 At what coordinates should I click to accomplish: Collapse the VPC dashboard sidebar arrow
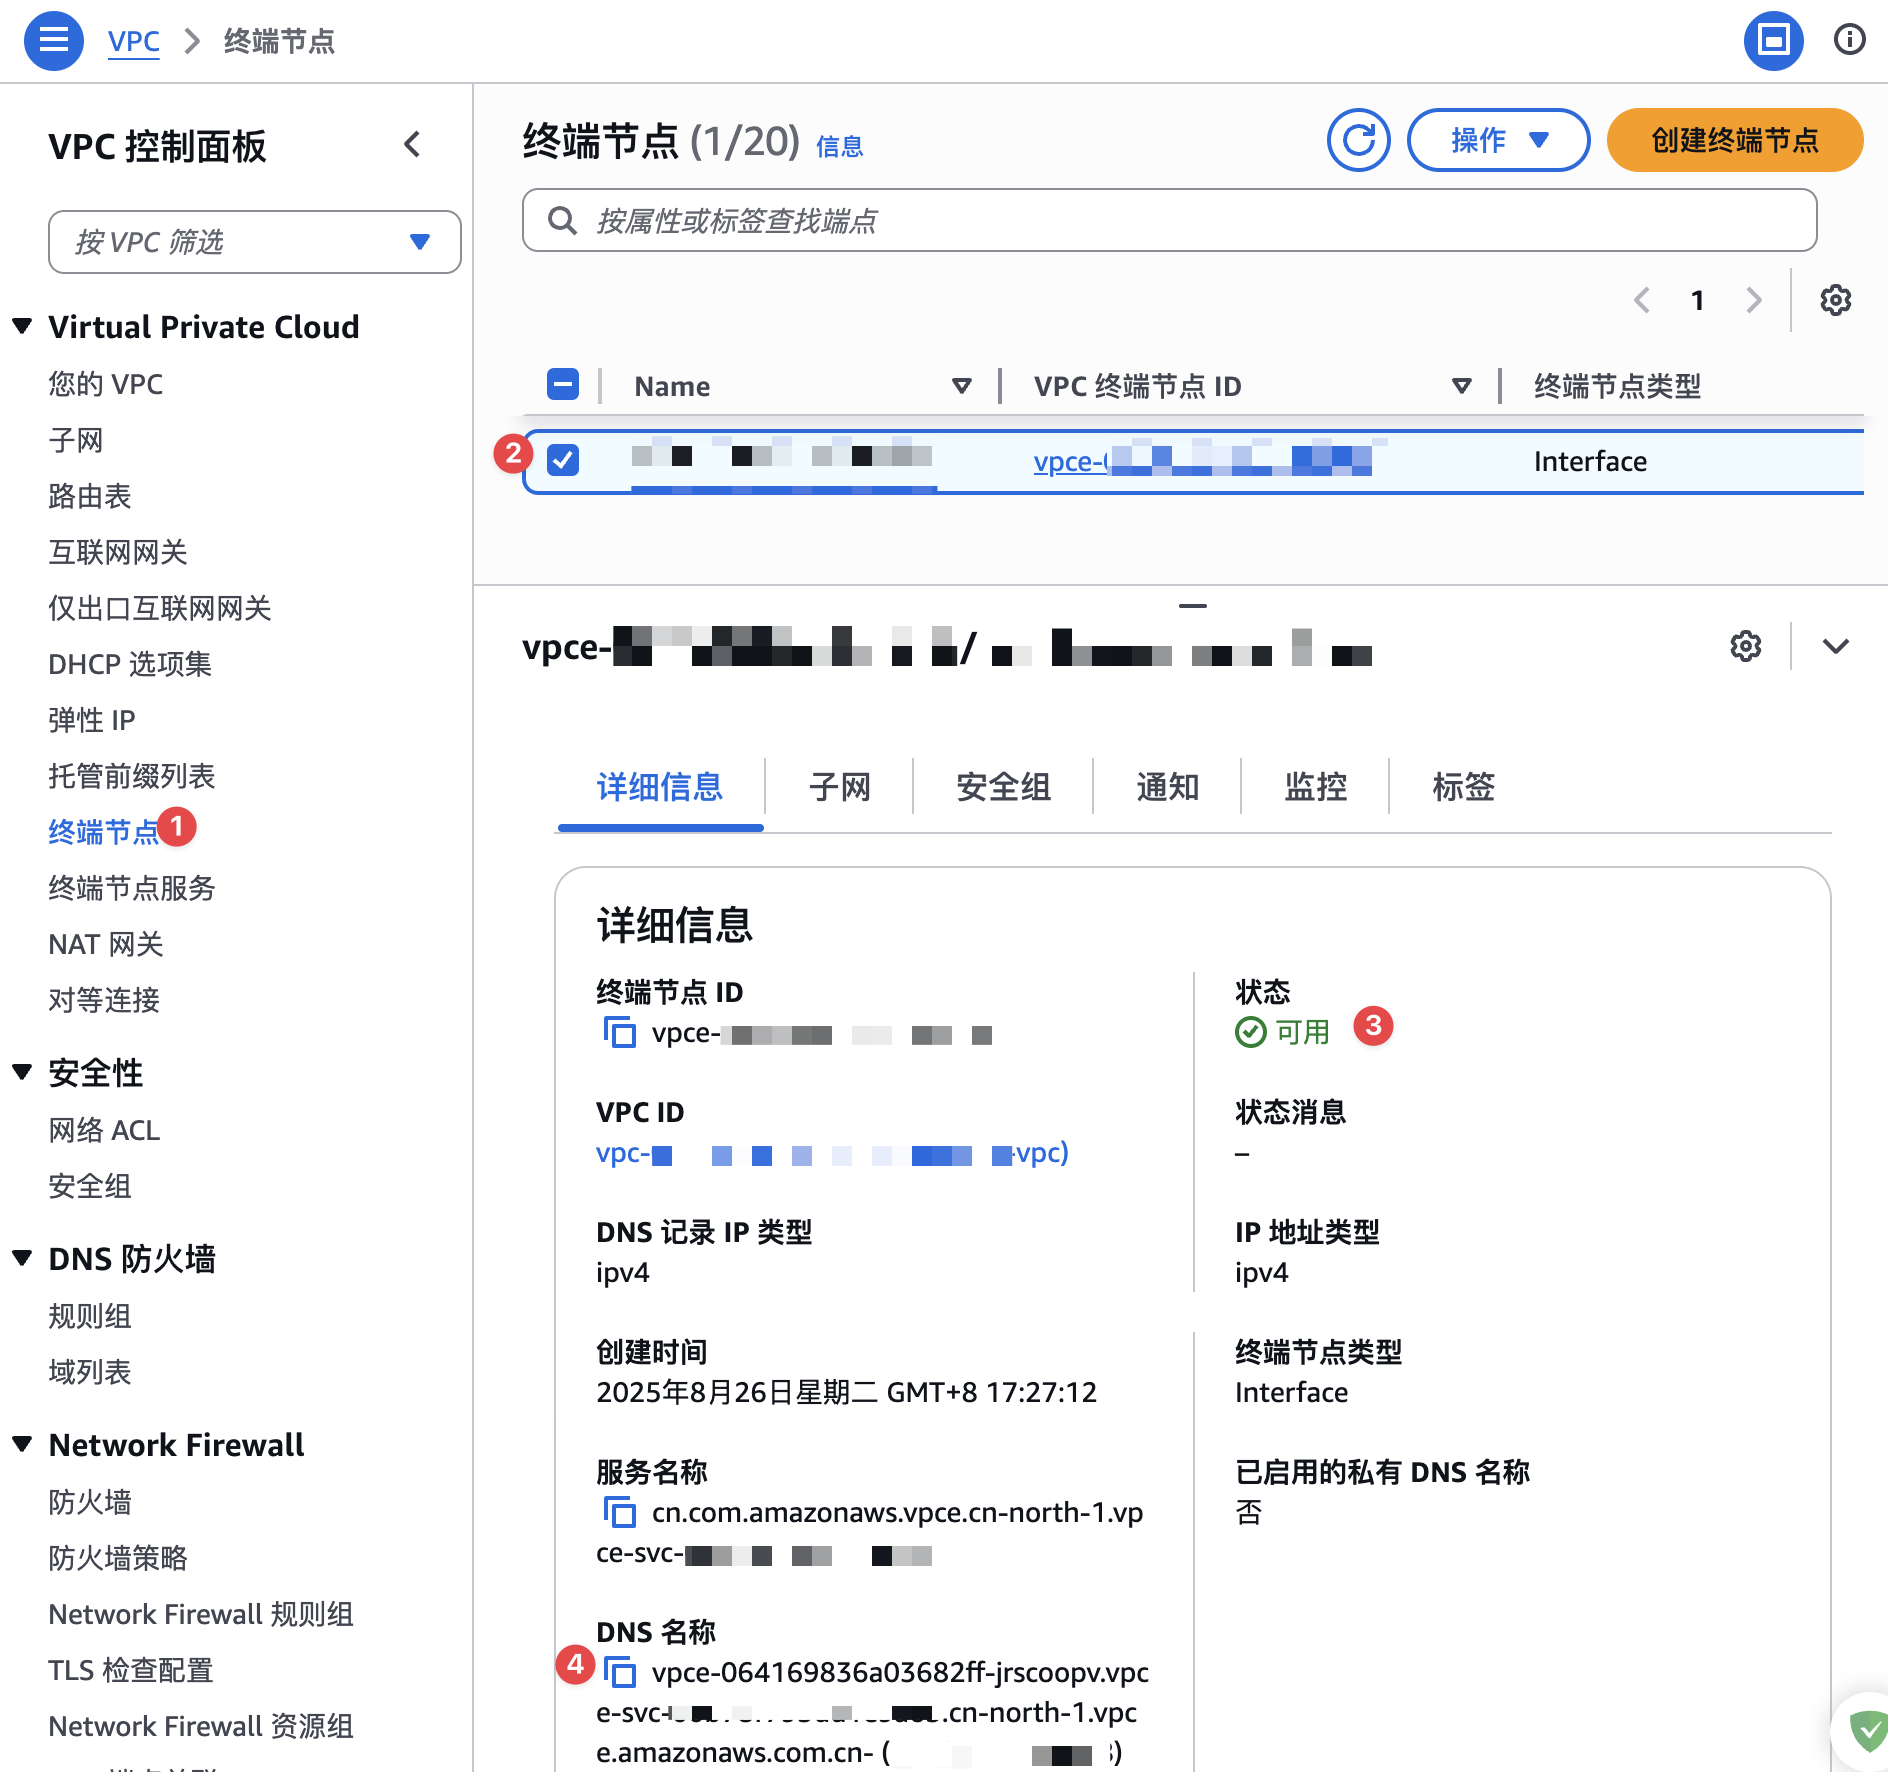(412, 145)
